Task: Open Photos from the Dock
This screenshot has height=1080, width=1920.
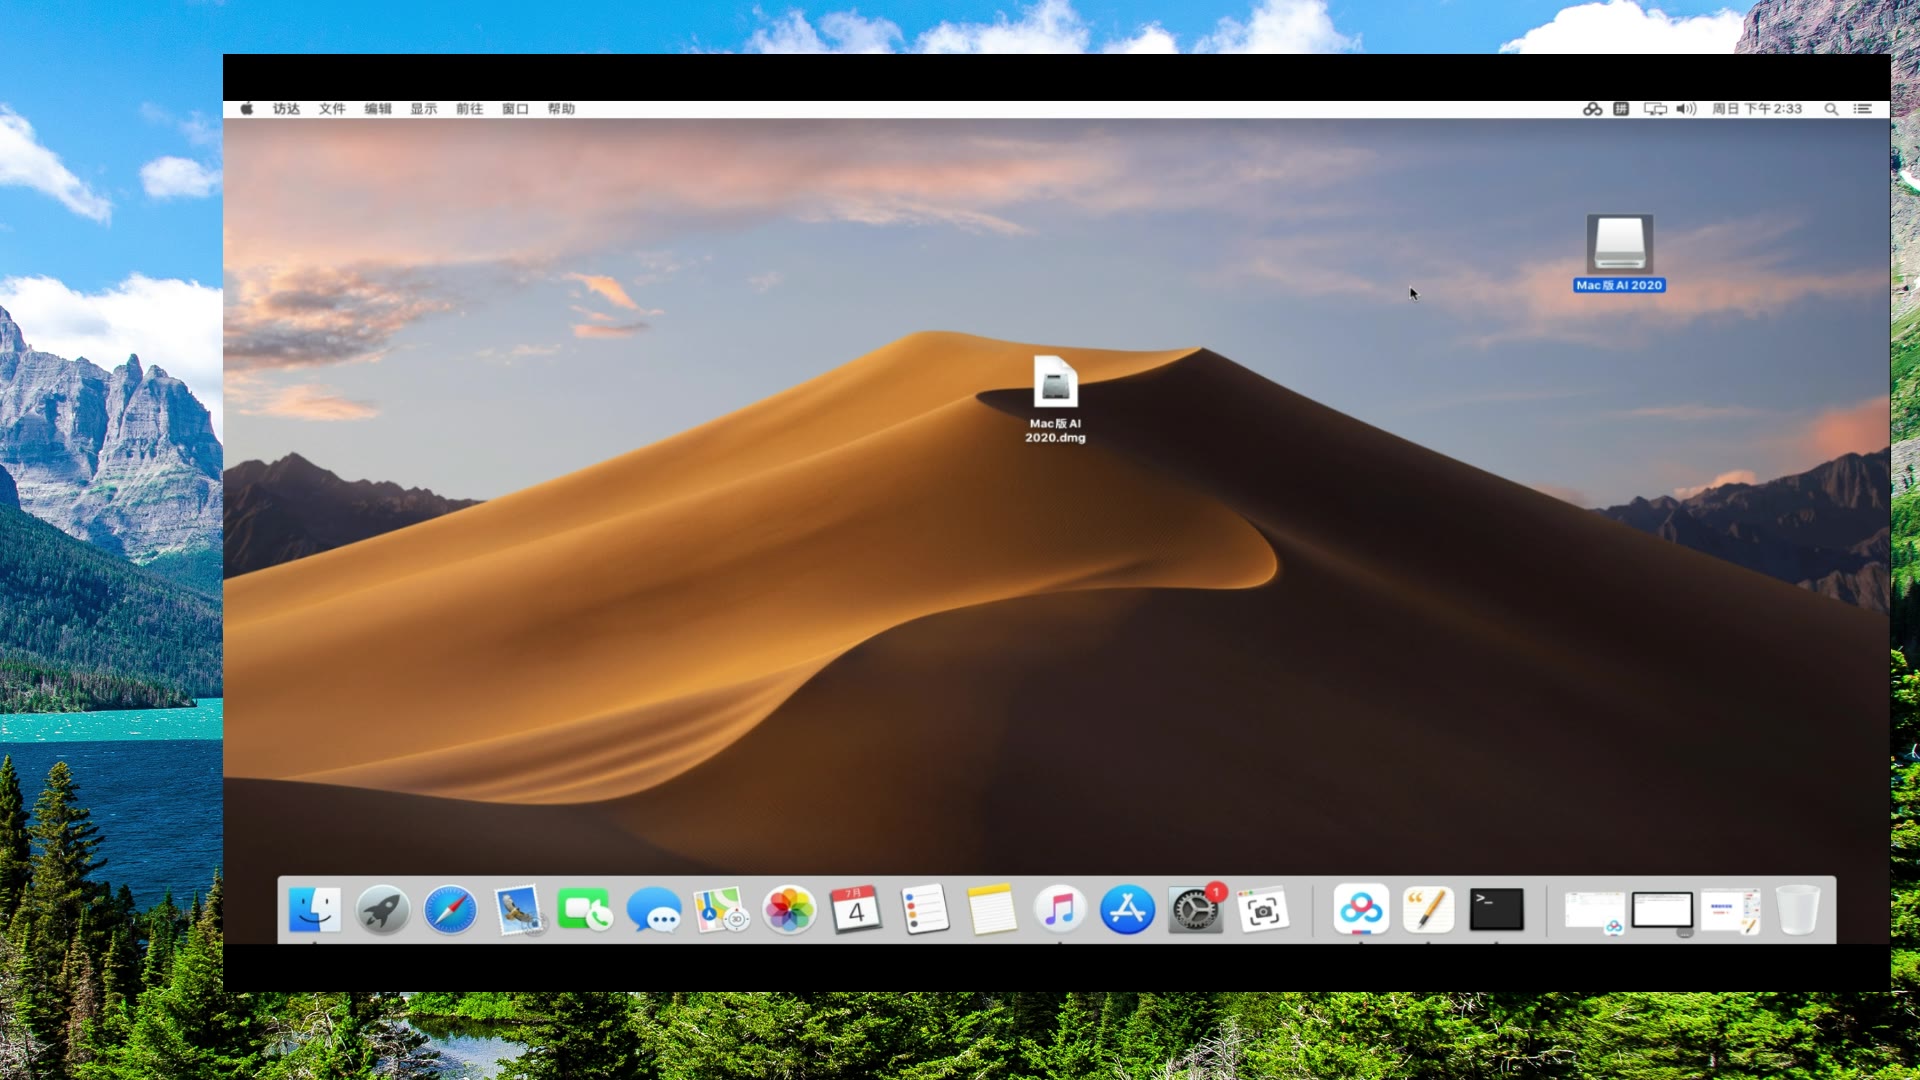Action: tap(790, 910)
